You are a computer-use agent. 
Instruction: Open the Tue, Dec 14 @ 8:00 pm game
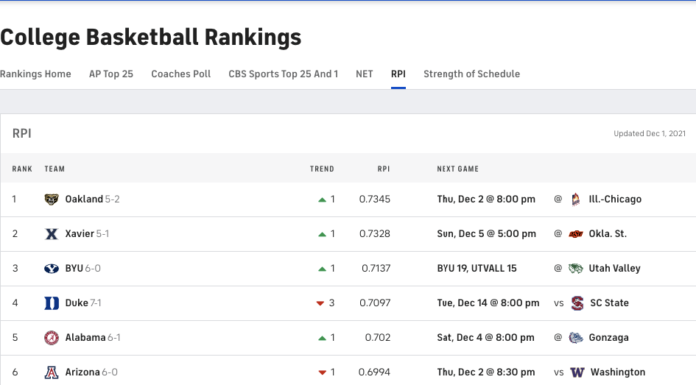click(x=488, y=303)
